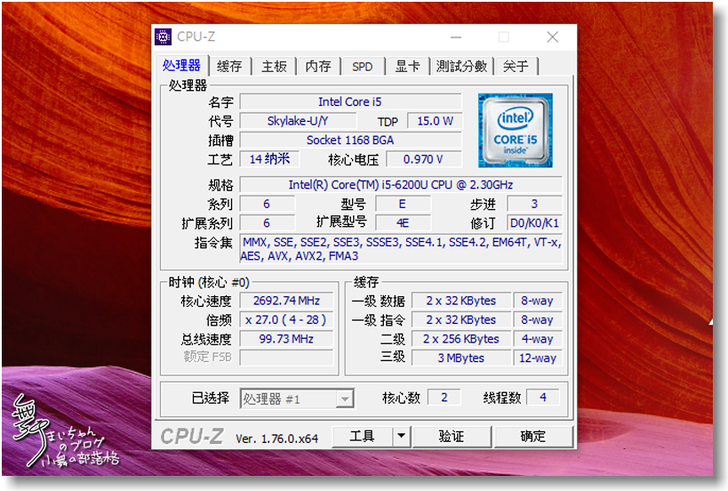Viewport: 728px width, 491px height.
Task: Click the 线程数 value 4
Action: (x=543, y=397)
